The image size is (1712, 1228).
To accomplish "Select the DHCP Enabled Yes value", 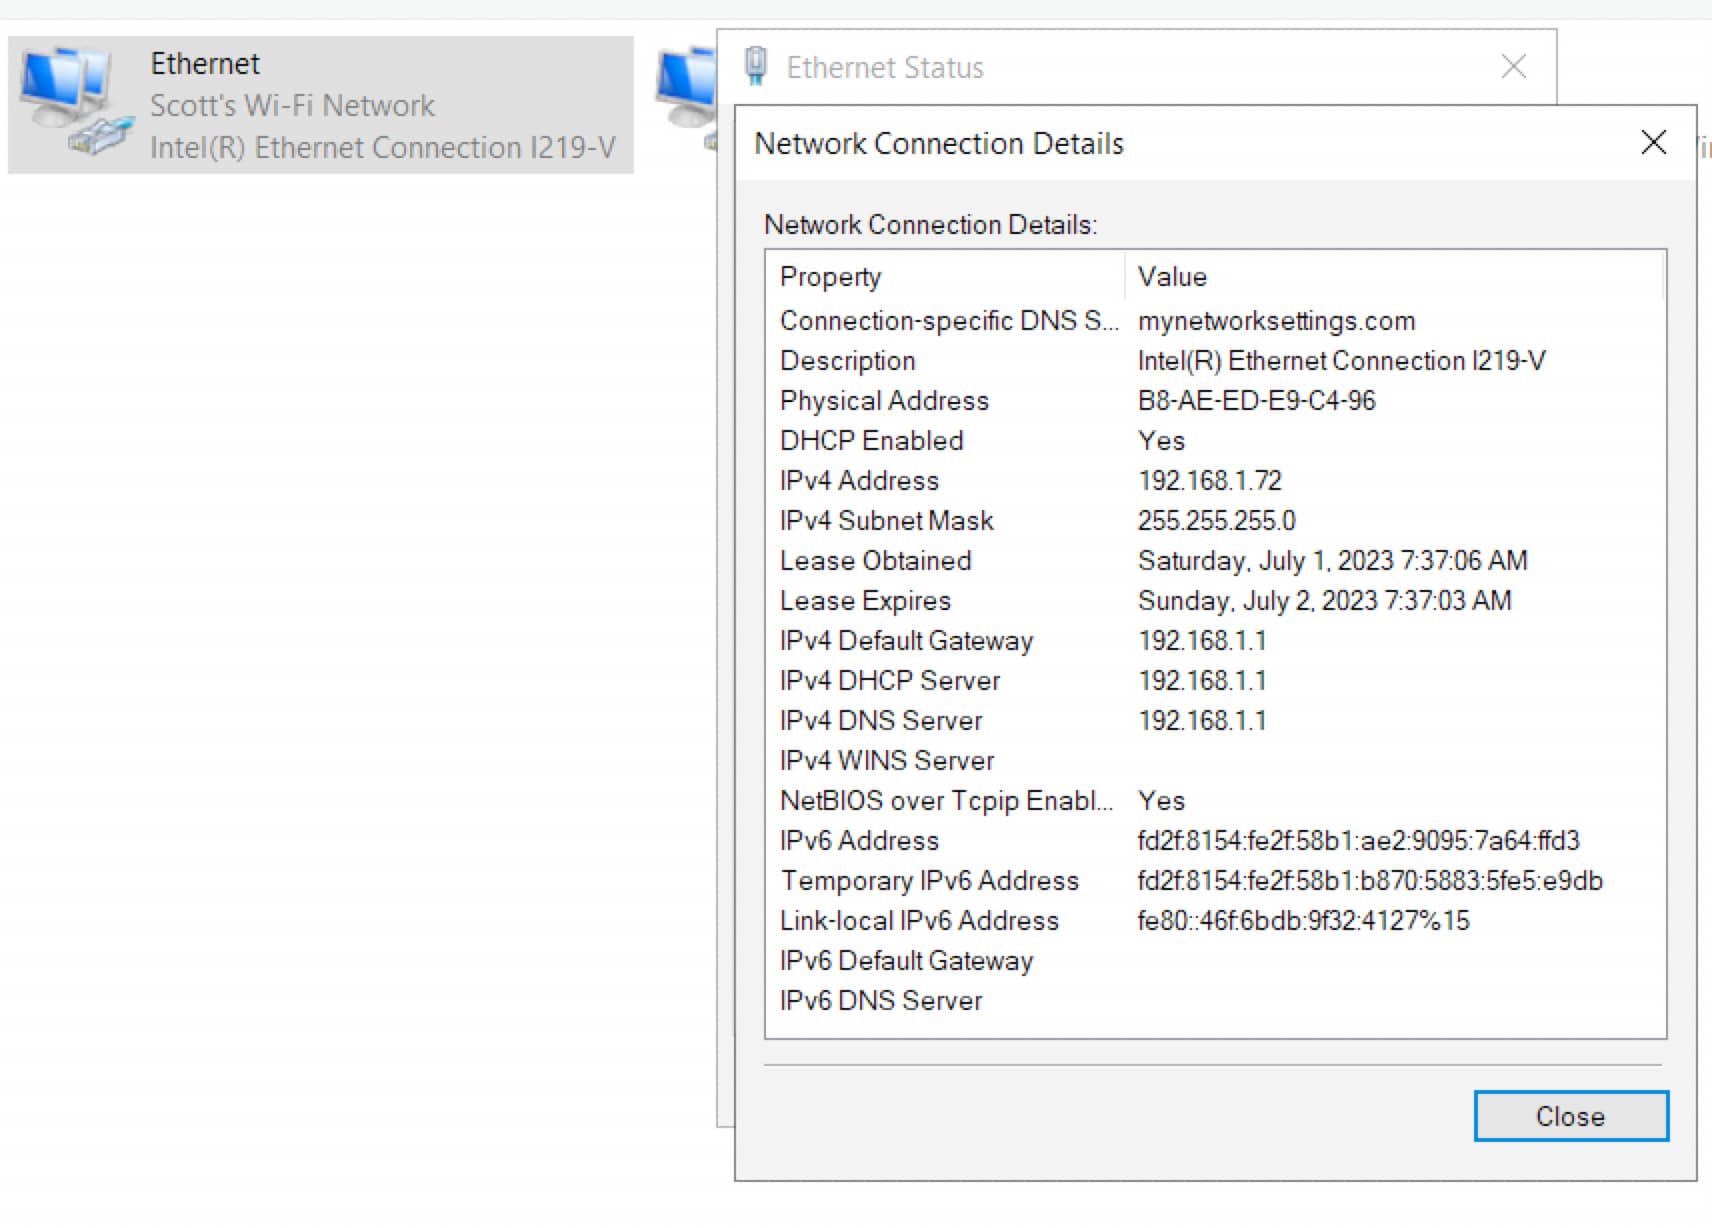I will 1161,441.
